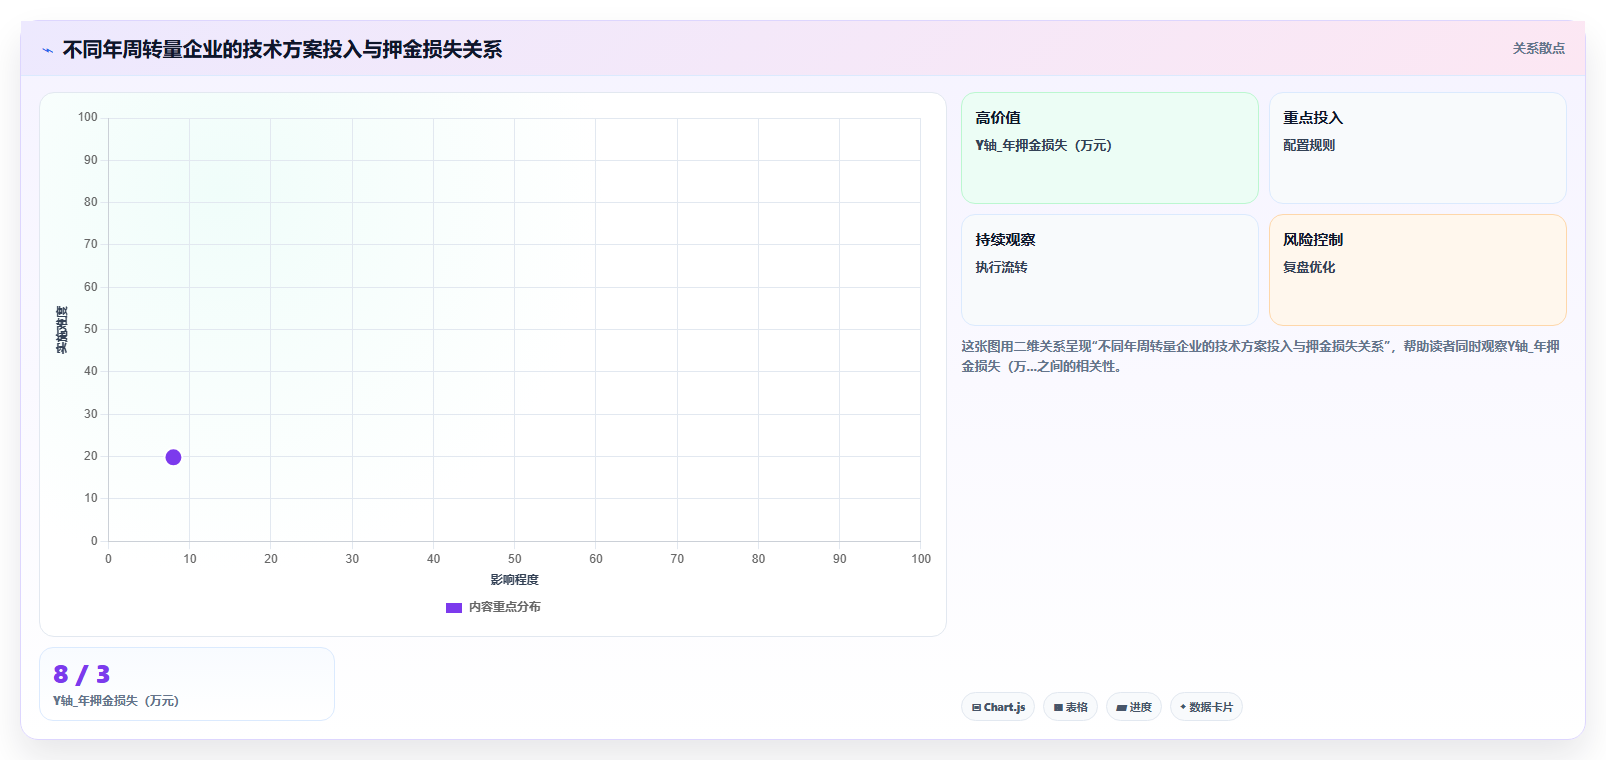Click the 影响程度 x-axis title
The width and height of the screenshot is (1606, 760).
tap(514, 580)
